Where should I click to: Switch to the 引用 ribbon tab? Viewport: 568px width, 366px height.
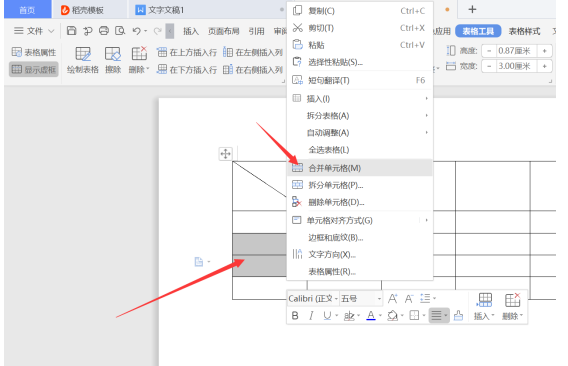pyautogui.click(x=256, y=31)
